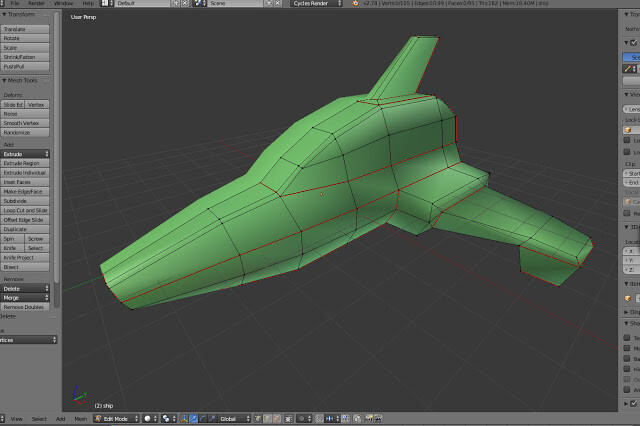Toggle the Backface Culling checkbox in Shading panel
This screenshot has width=640, height=426.
tap(627, 359)
